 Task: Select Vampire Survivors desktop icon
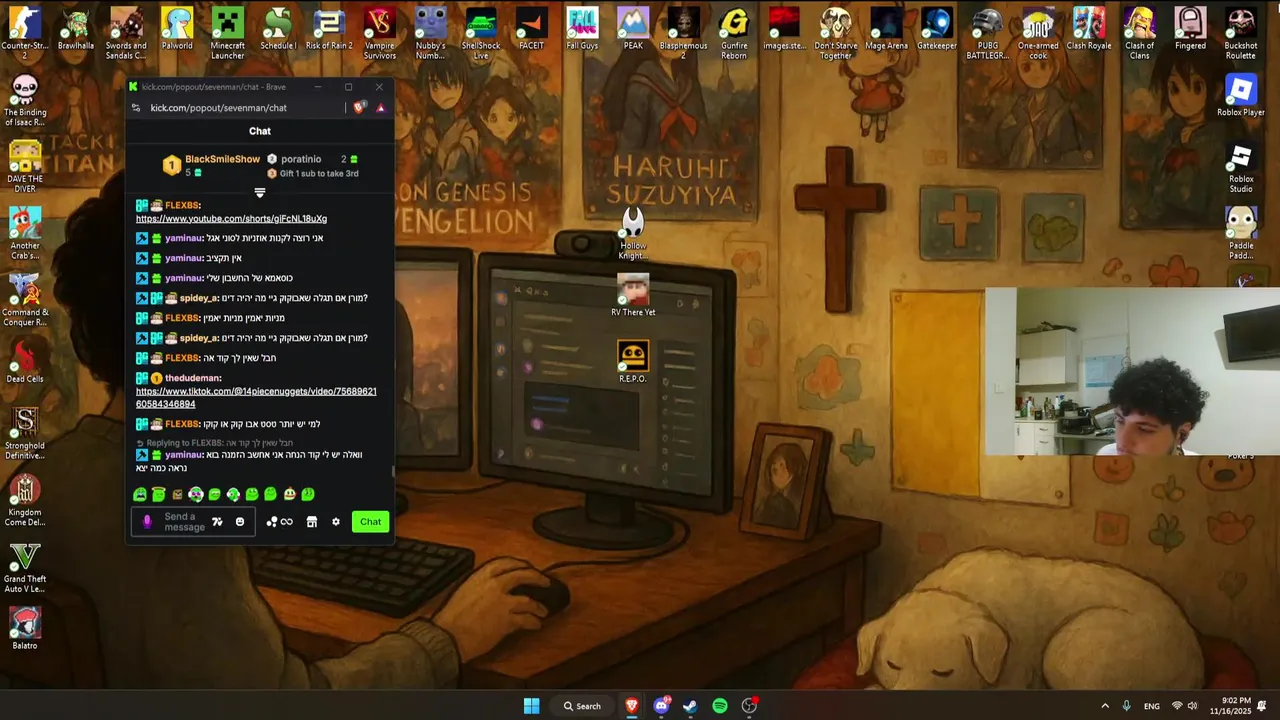click(380, 32)
